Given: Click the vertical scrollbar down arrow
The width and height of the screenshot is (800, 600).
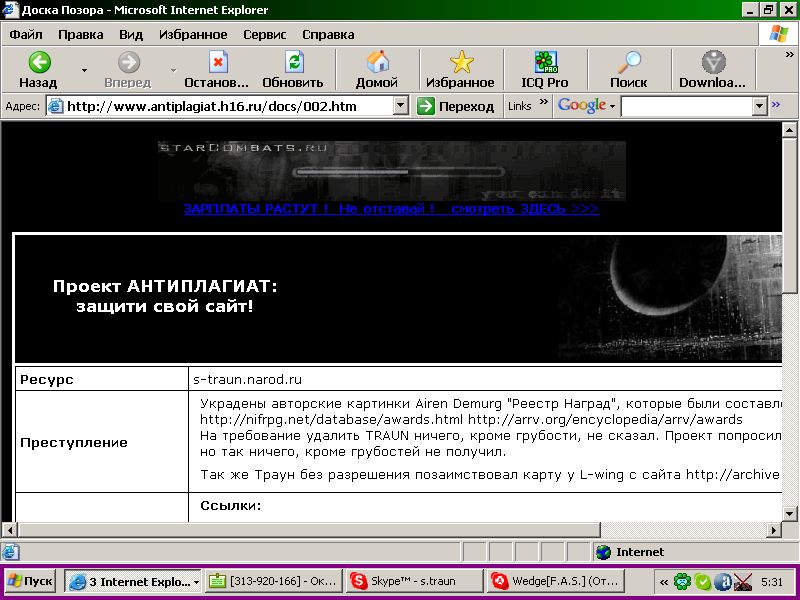Looking at the screenshot, I should (x=789, y=513).
